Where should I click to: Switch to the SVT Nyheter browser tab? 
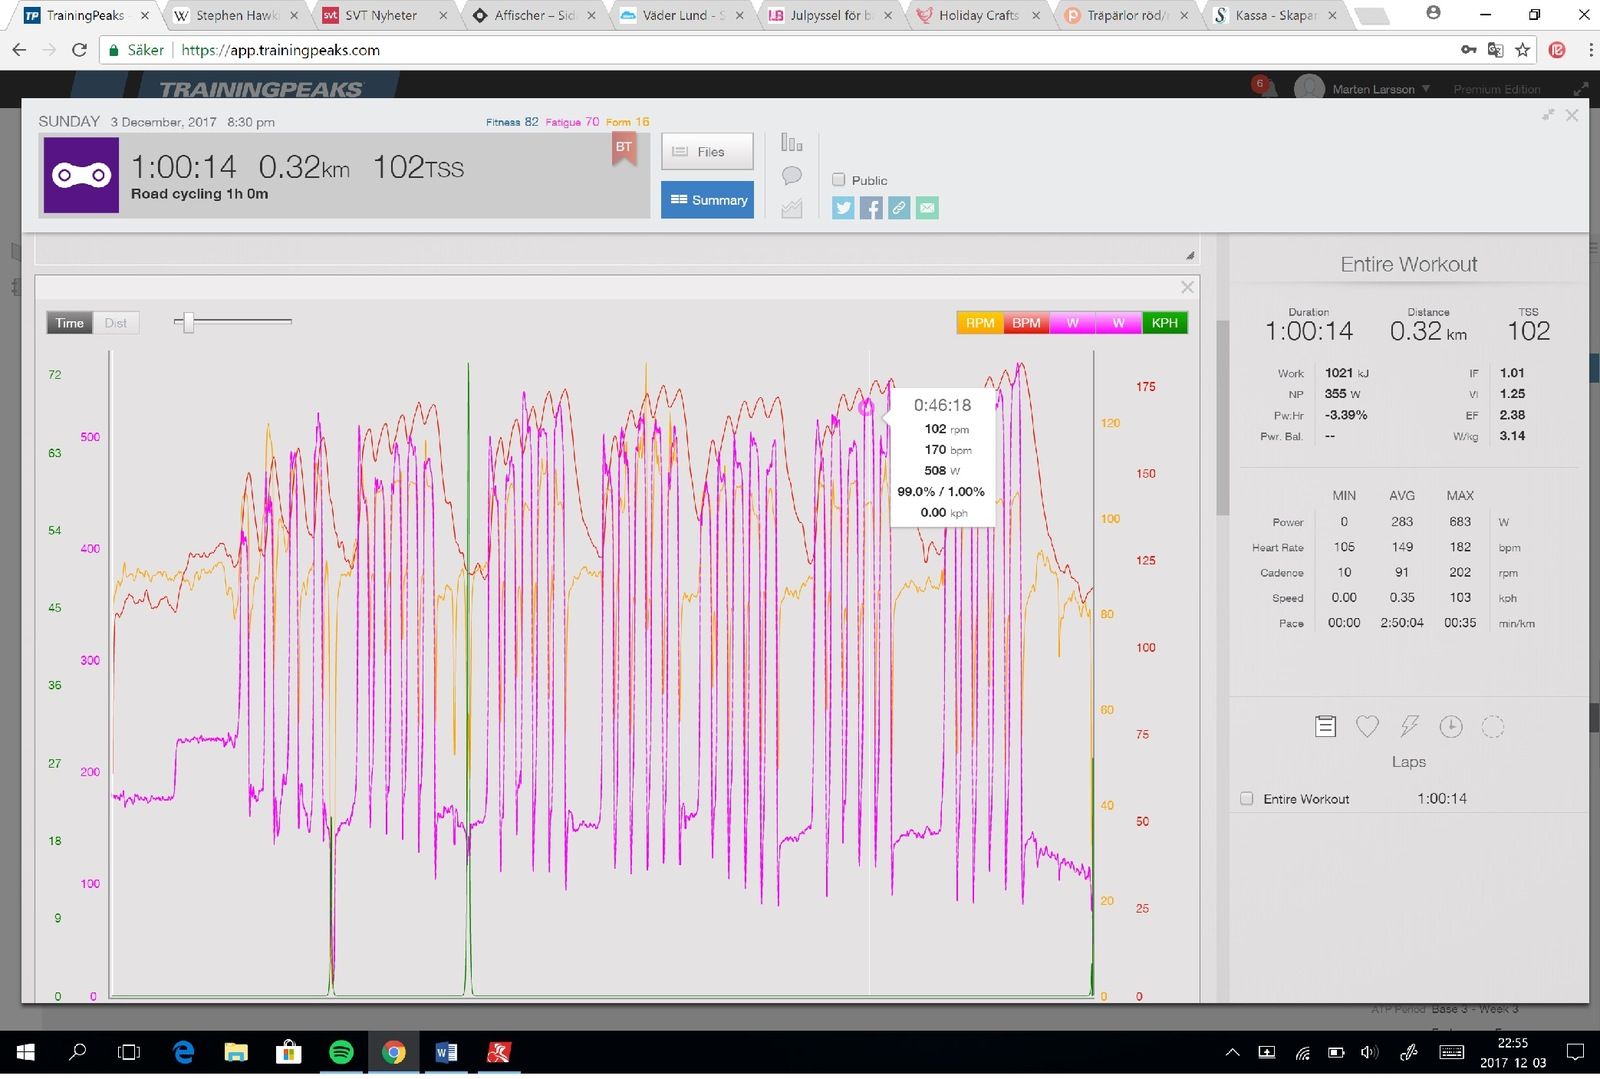[x=381, y=15]
